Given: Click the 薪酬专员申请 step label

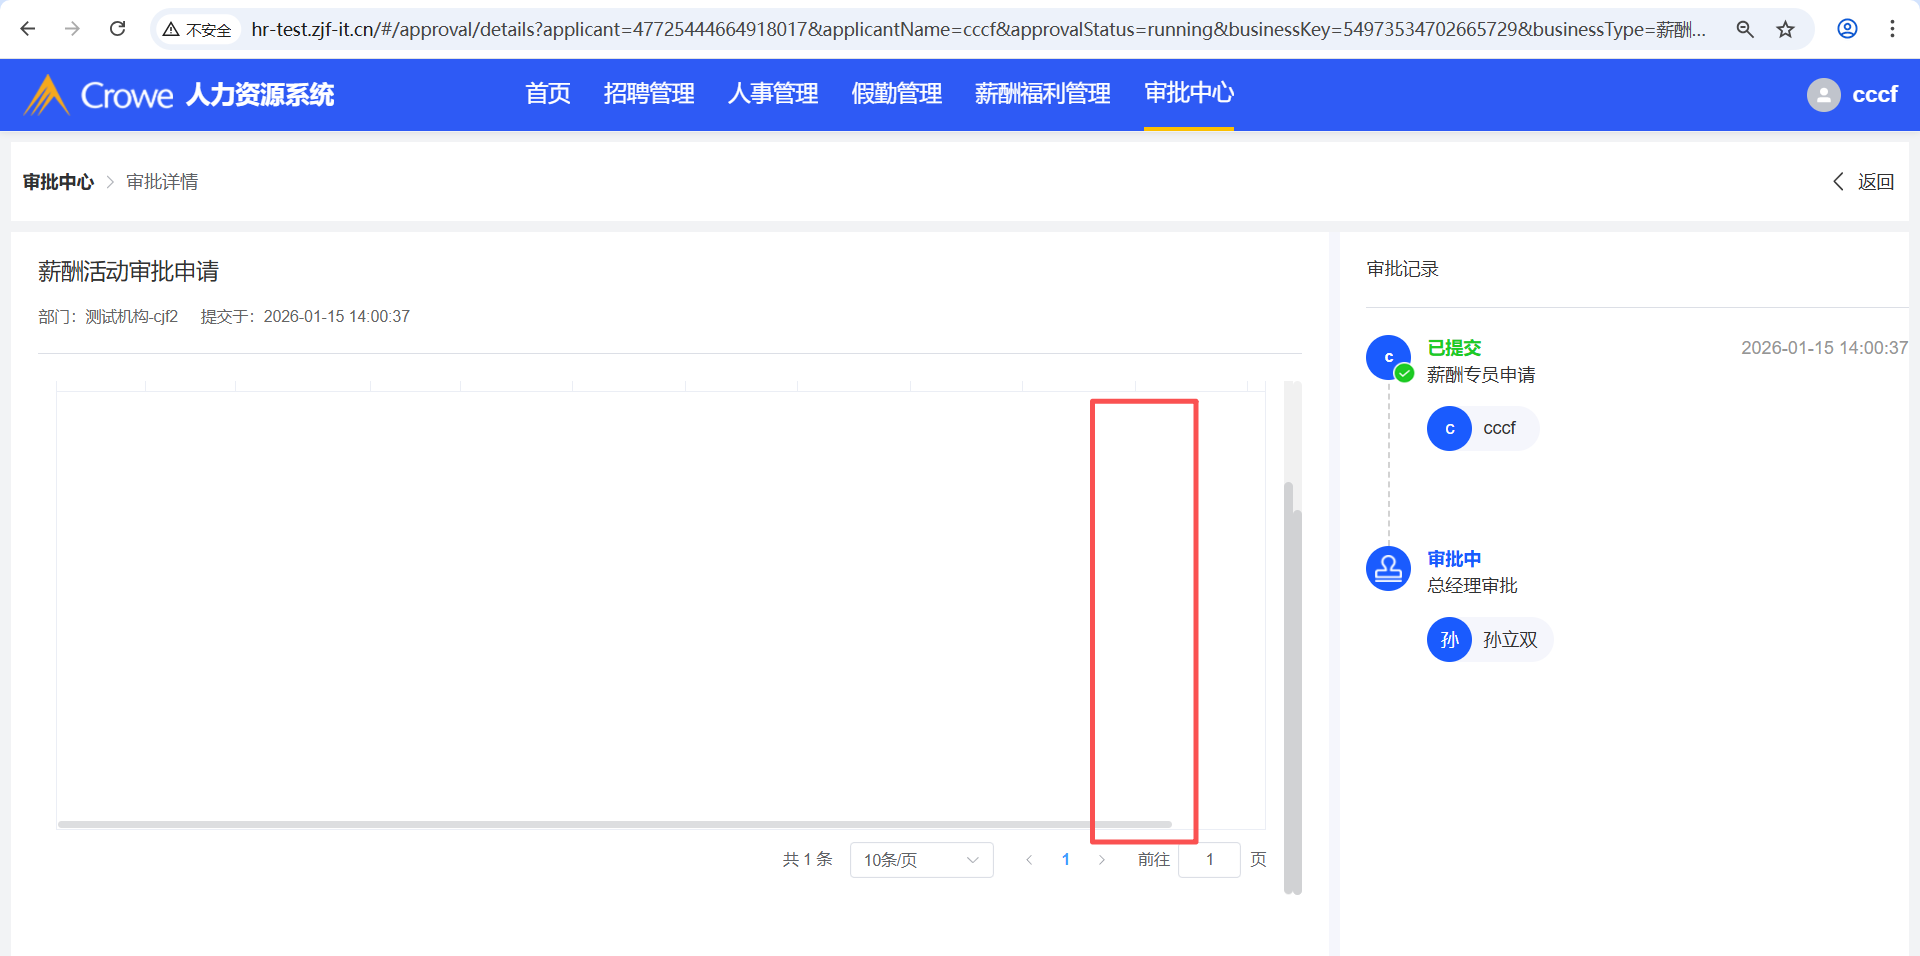Looking at the screenshot, I should click(1481, 375).
